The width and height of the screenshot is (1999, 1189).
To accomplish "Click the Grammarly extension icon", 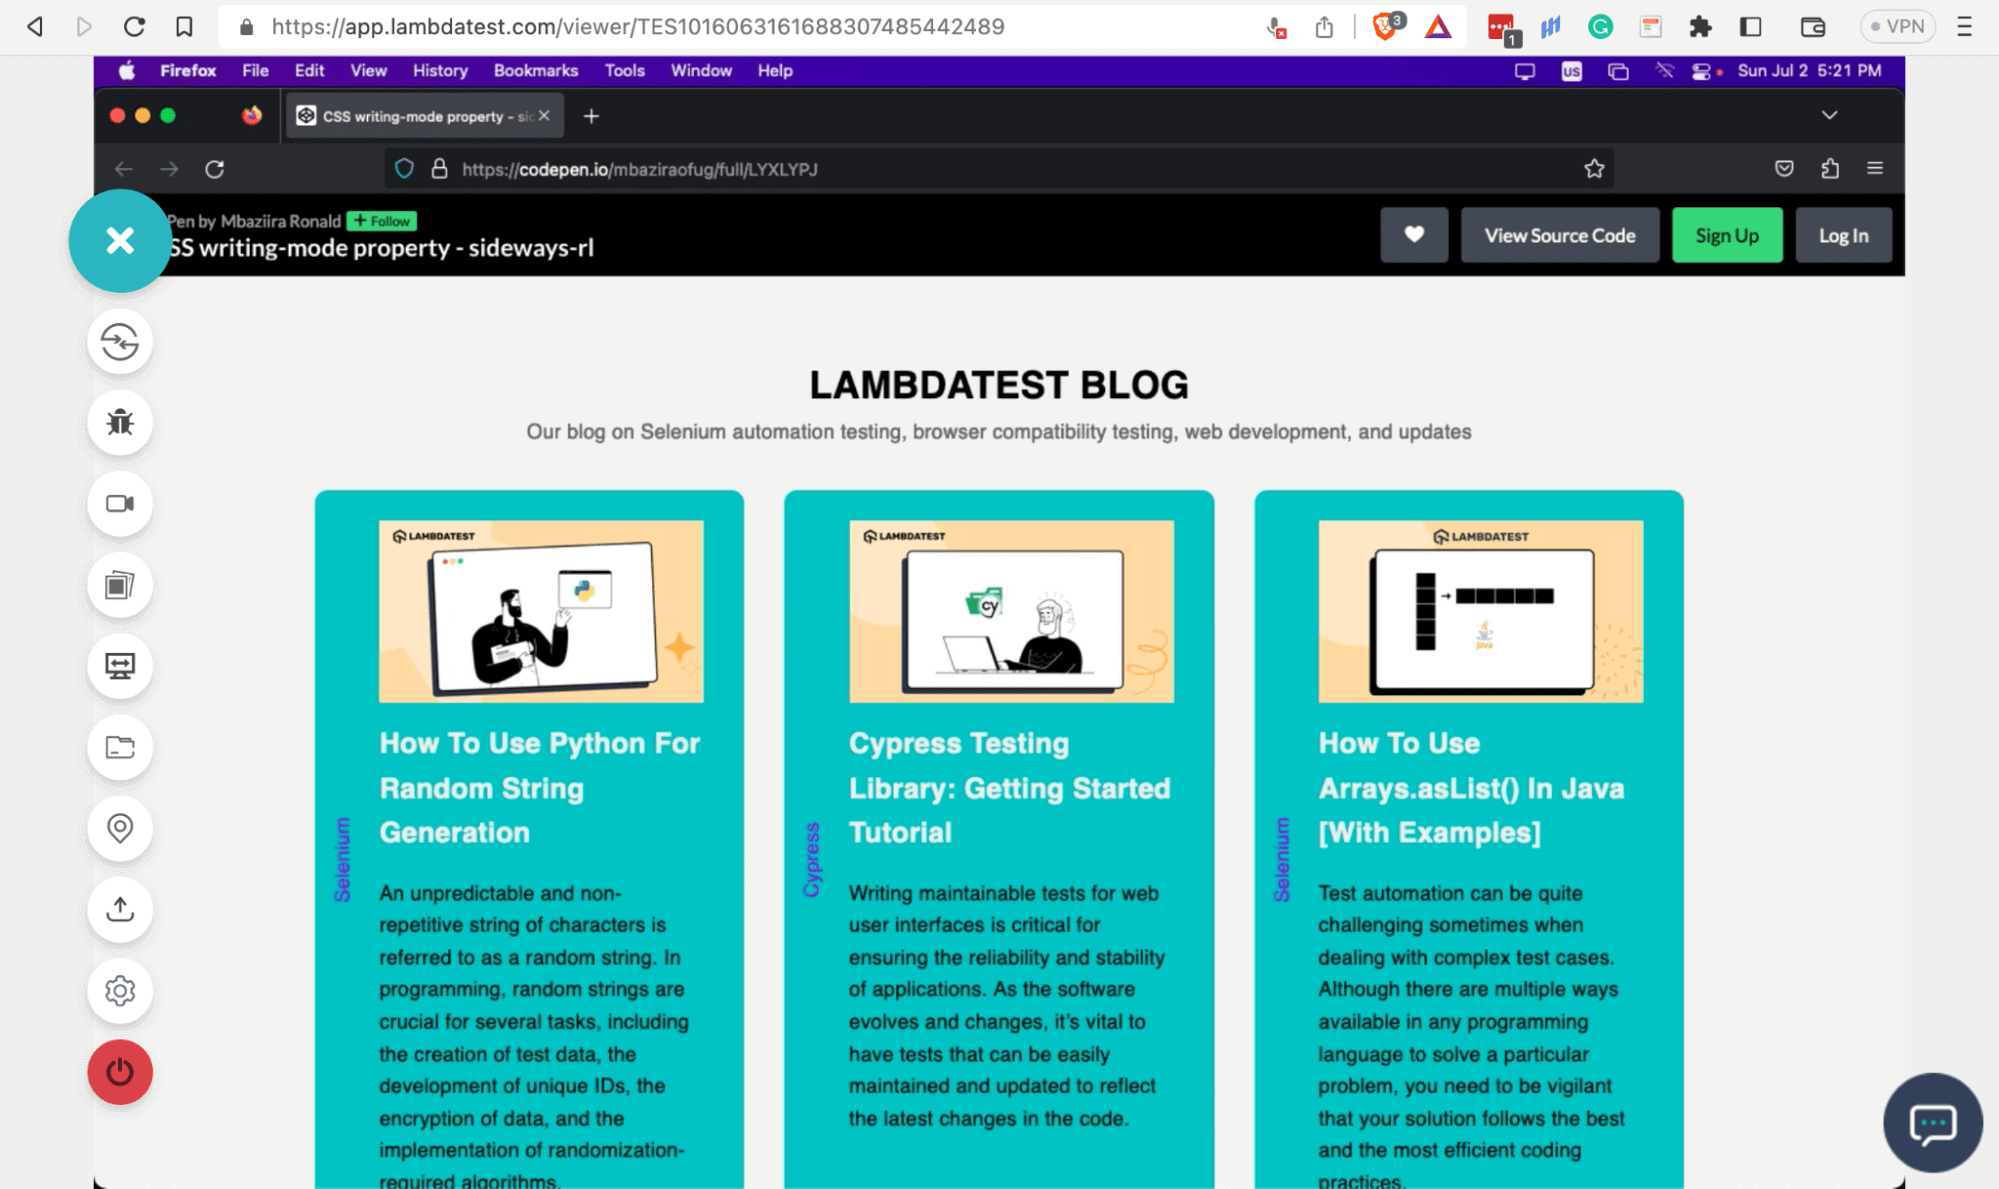I will point(1600,27).
